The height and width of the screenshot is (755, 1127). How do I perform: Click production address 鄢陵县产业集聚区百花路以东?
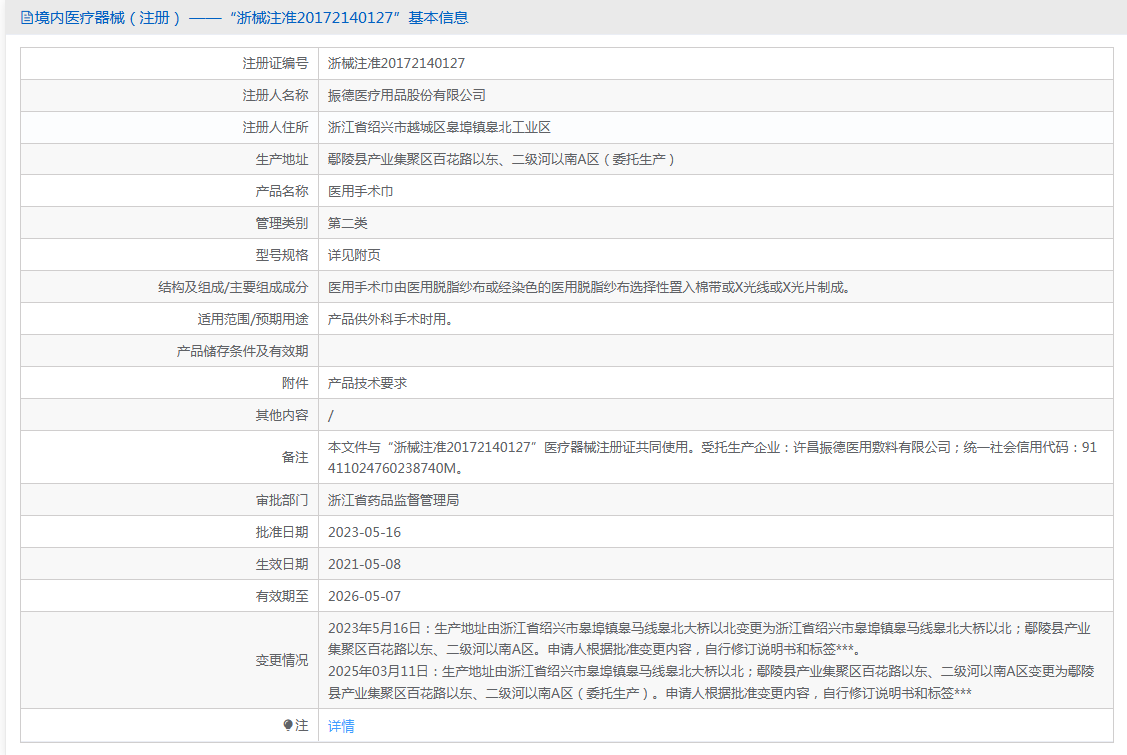coord(501,160)
